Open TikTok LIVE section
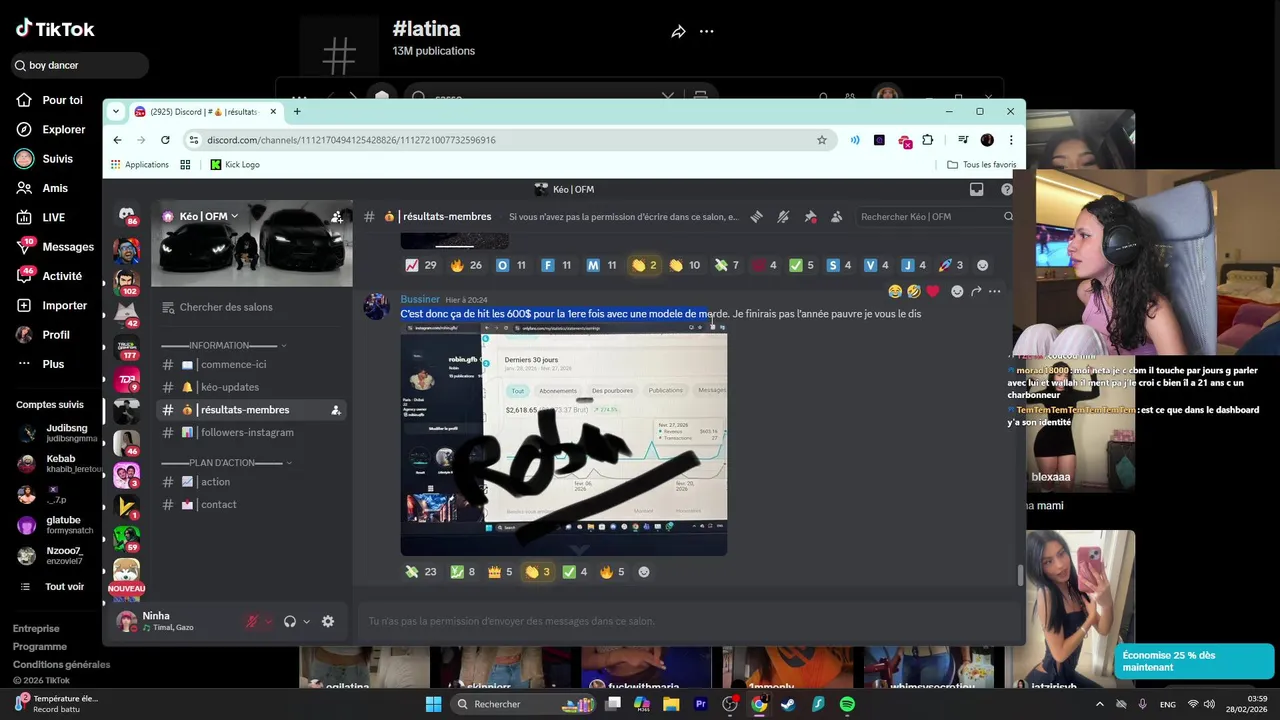The height and width of the screenshot is (720, 1280). 42,217
